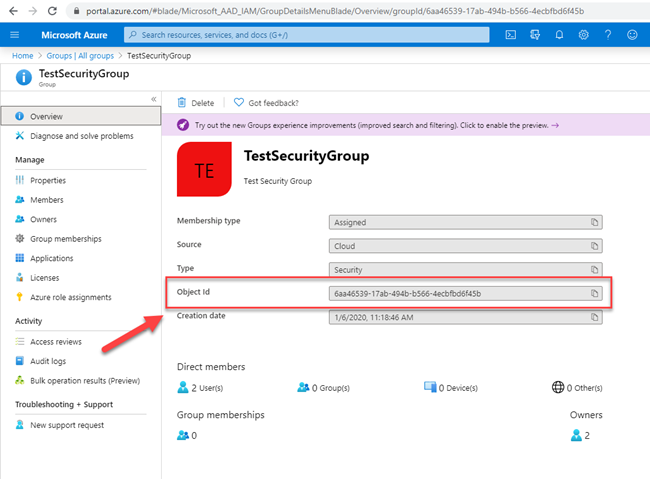This screenshot has width=650, height=479.
Task: Go to Home breadcrumb
Action: pyautogui.click(x=22, y=56)
